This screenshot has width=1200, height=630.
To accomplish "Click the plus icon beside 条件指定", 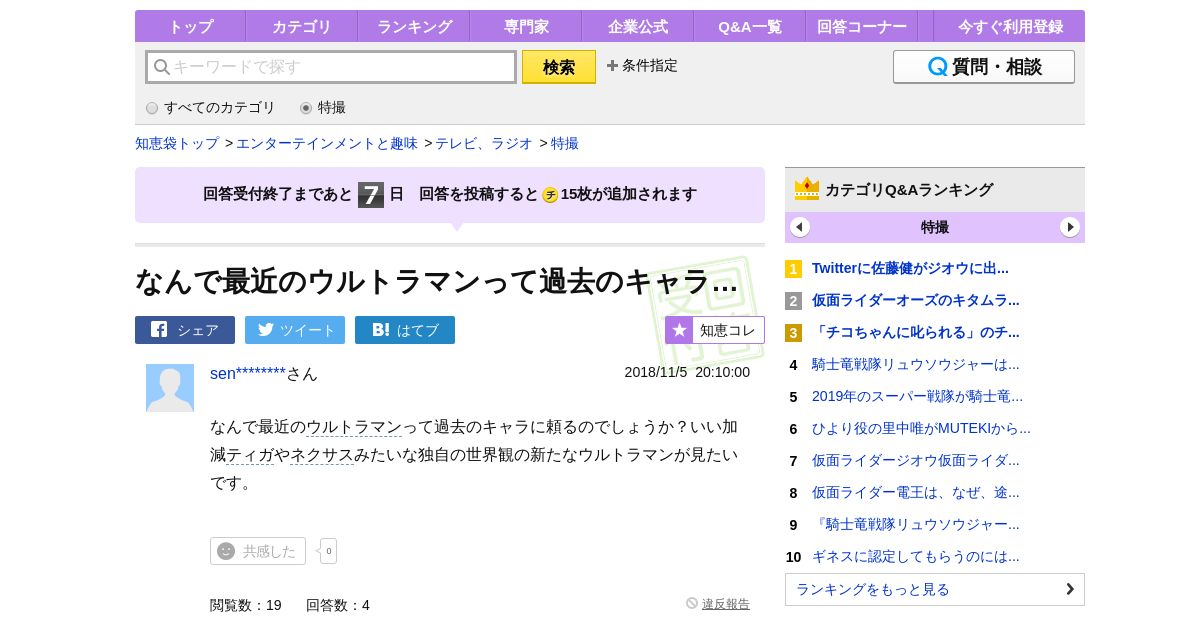I will pyautogui.click(x=612, y=66).
